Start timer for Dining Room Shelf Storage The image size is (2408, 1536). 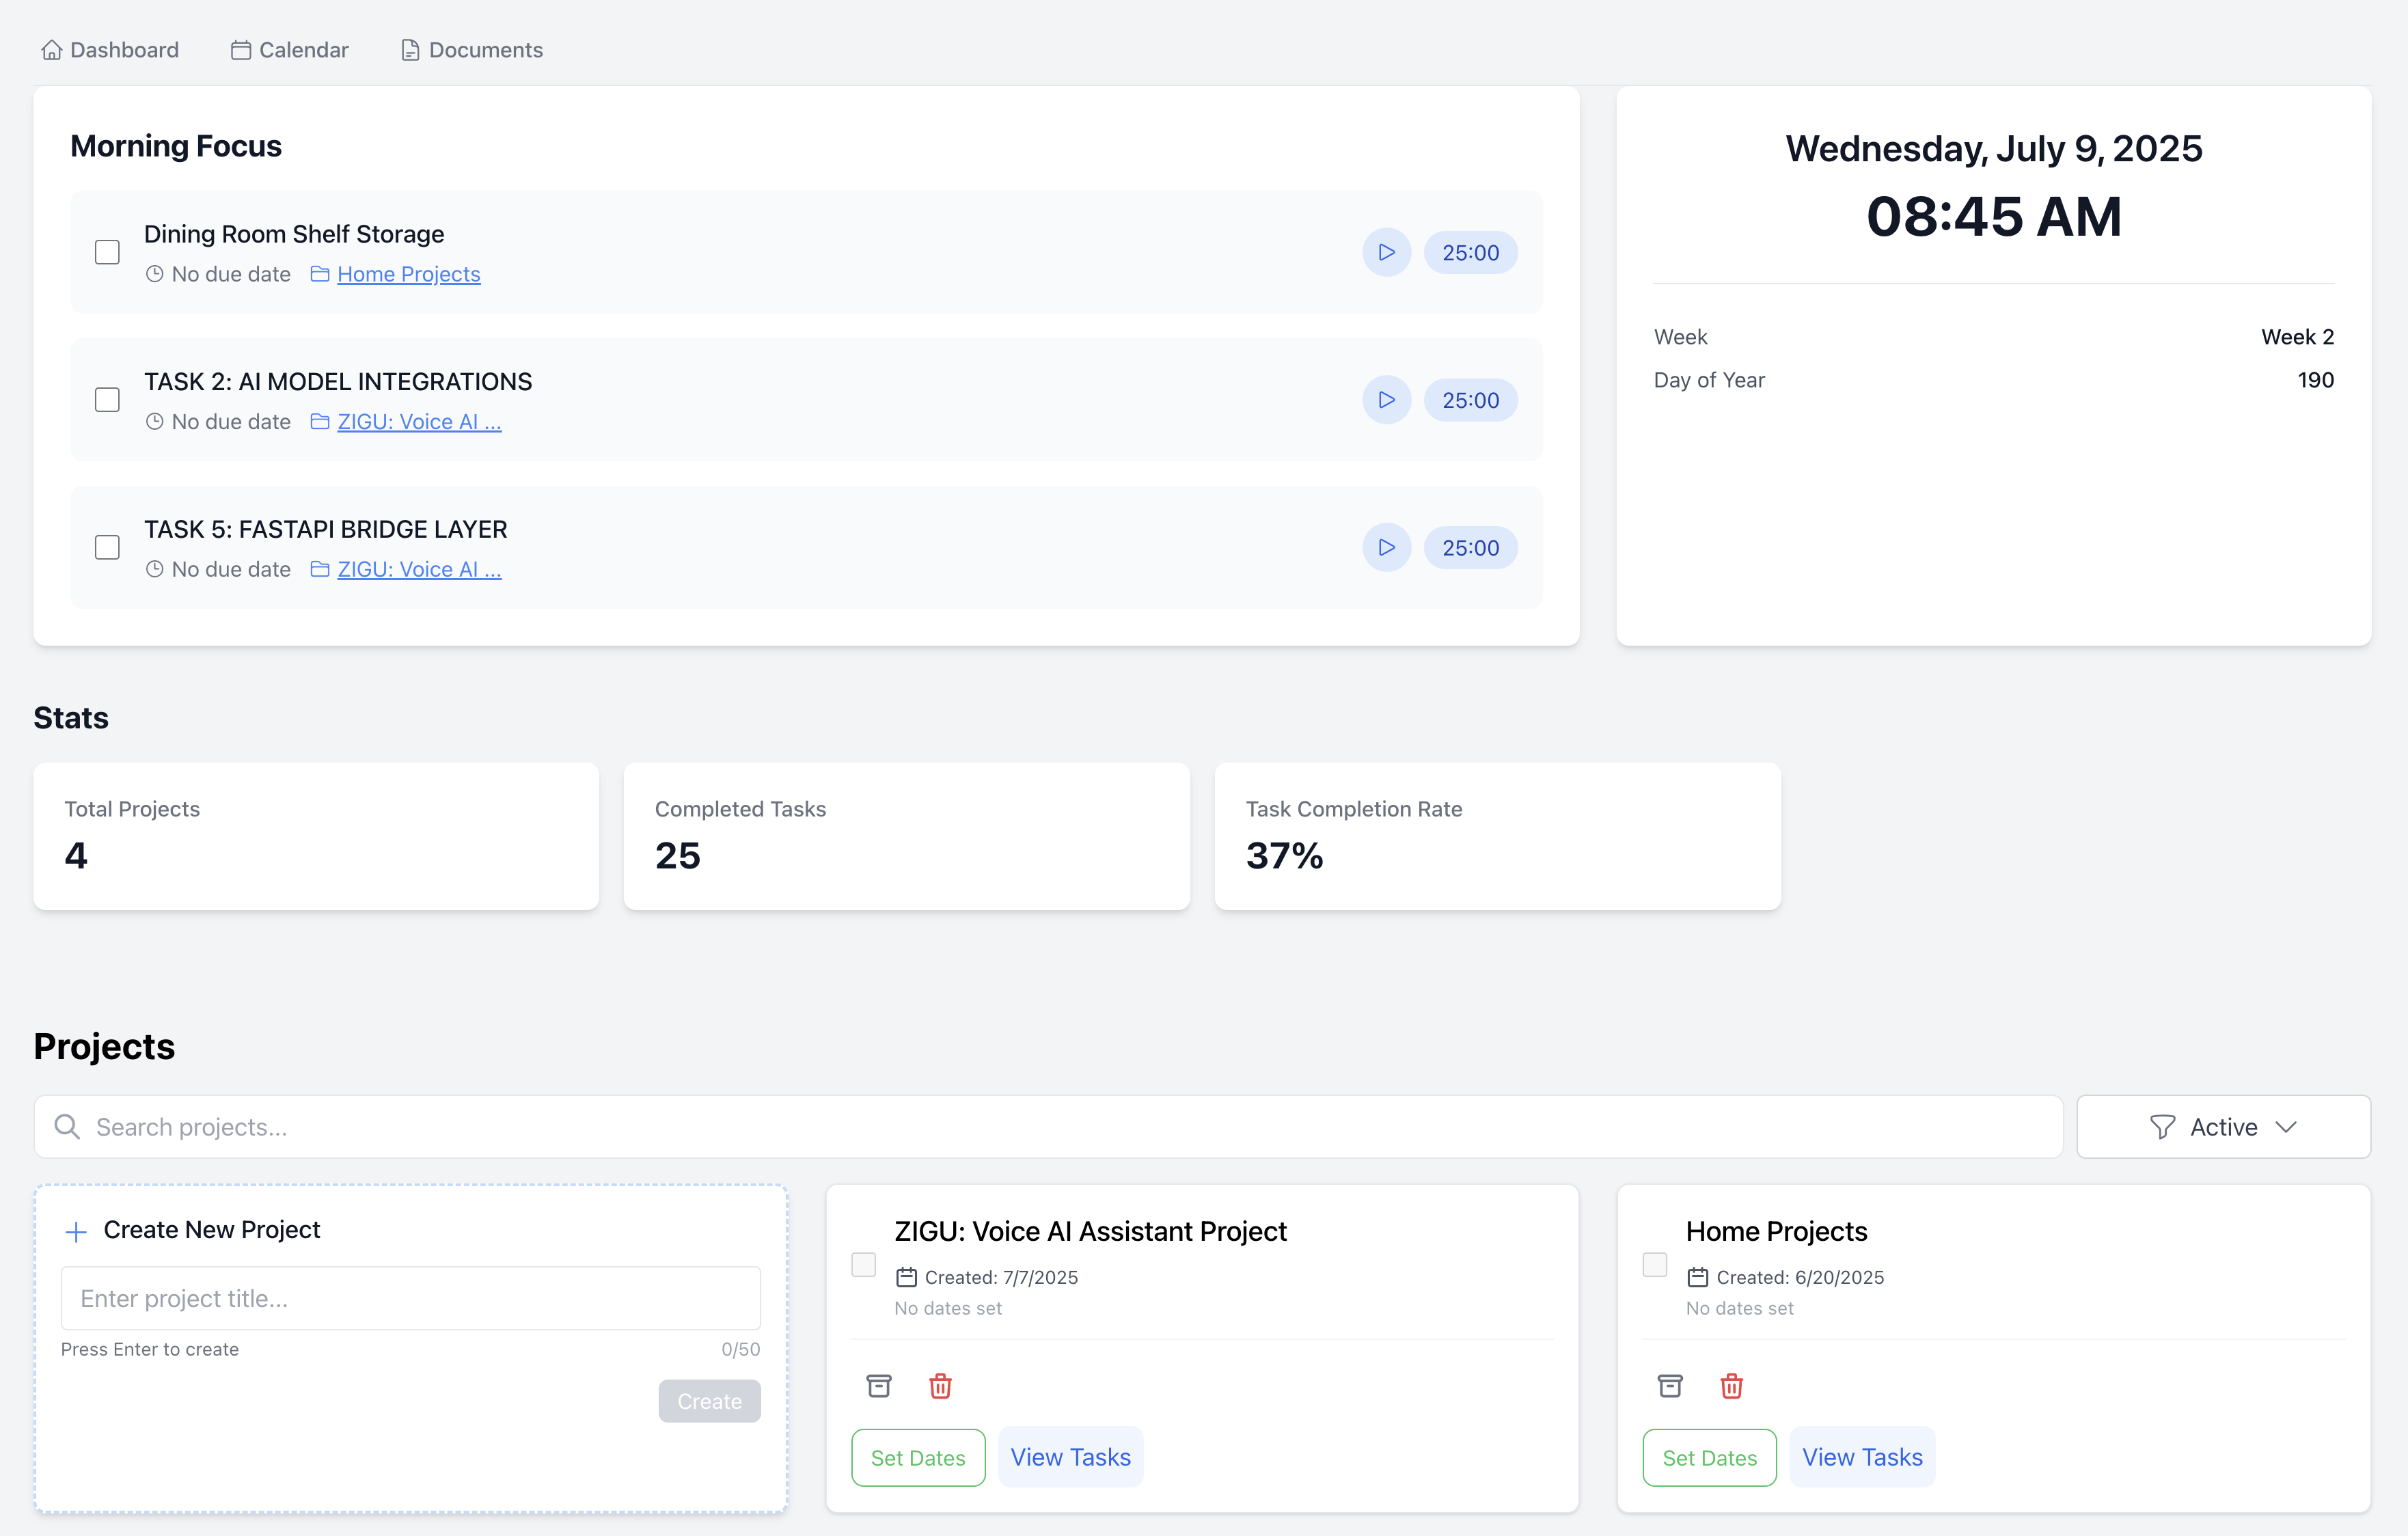pyautogui.click(x=1386, y=252)
